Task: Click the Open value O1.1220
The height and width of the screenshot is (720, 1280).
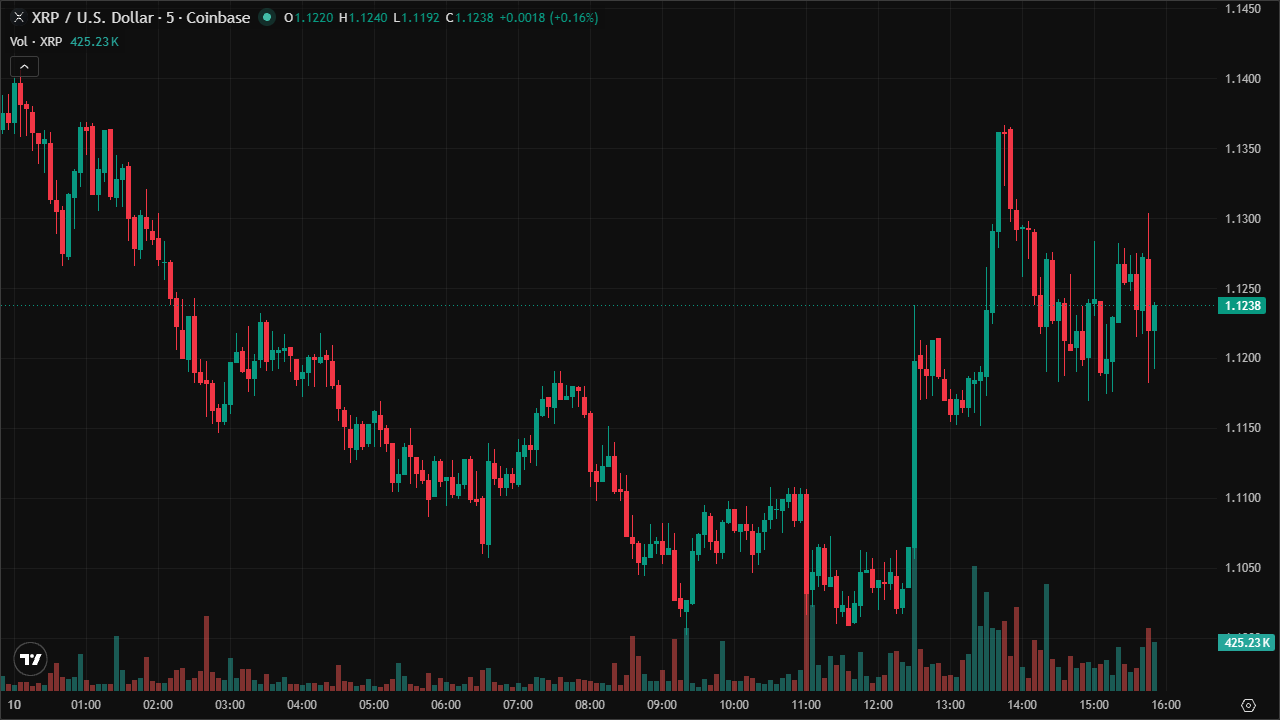Action: tap(308, 17)
